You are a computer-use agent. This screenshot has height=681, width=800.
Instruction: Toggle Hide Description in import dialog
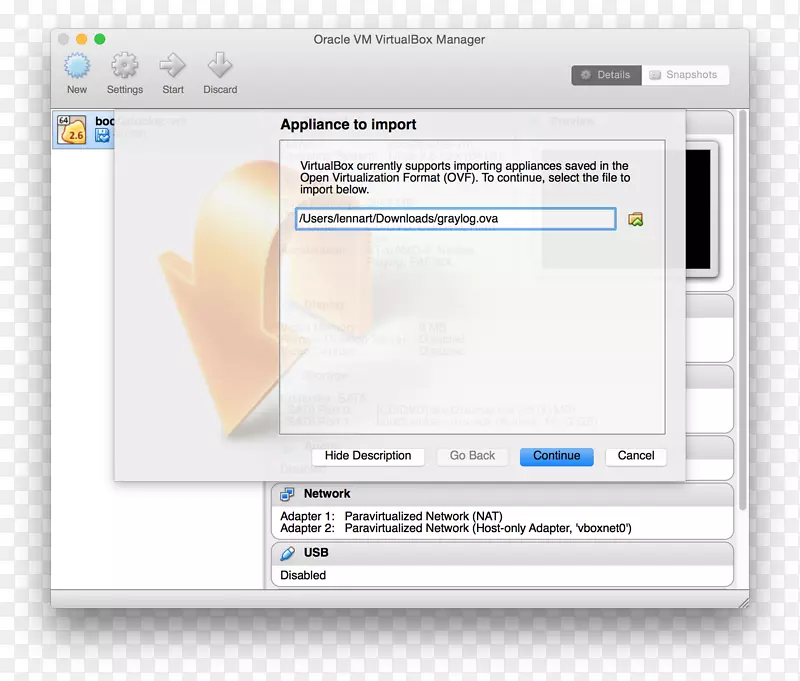[x=368, y=456]
